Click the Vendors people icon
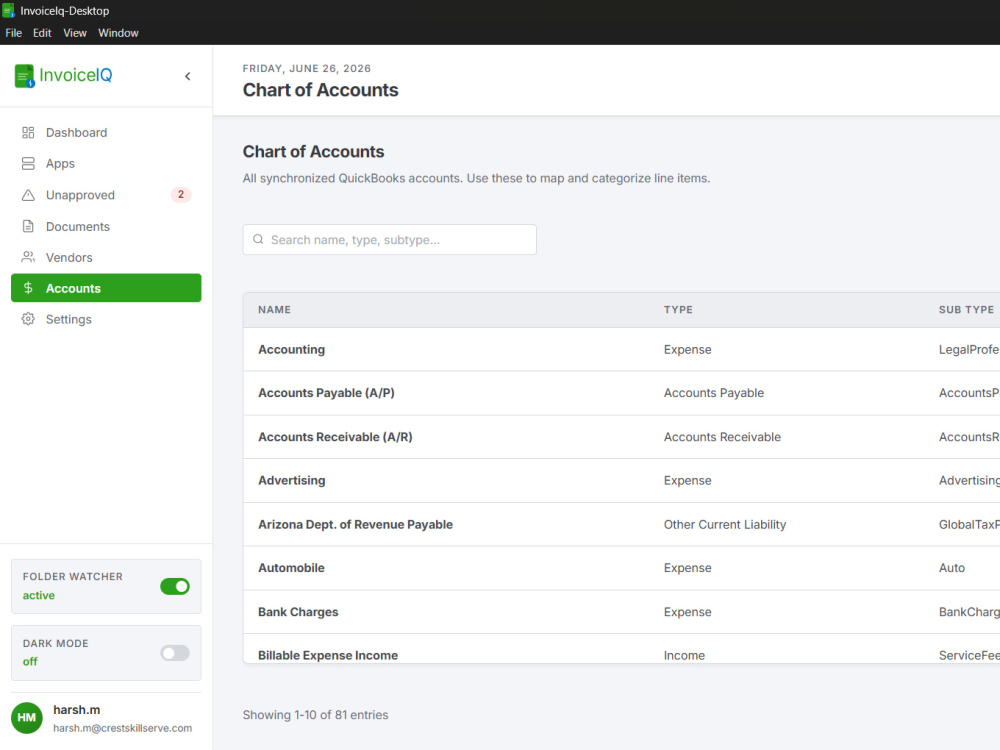This screenshot has height=750, width=1000. tap(28, 257)
